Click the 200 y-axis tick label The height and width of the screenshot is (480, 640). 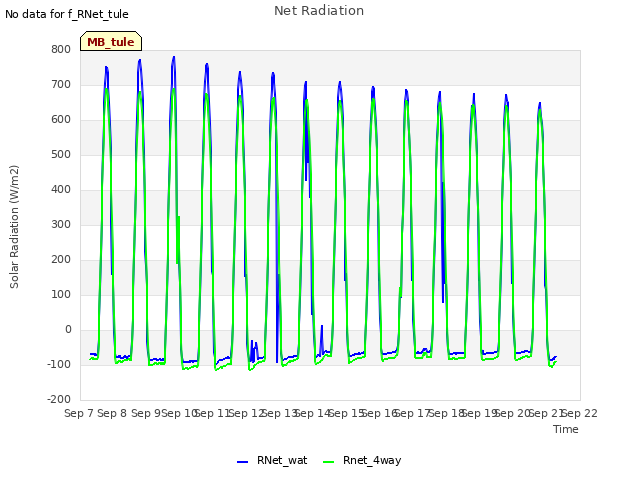61,260
